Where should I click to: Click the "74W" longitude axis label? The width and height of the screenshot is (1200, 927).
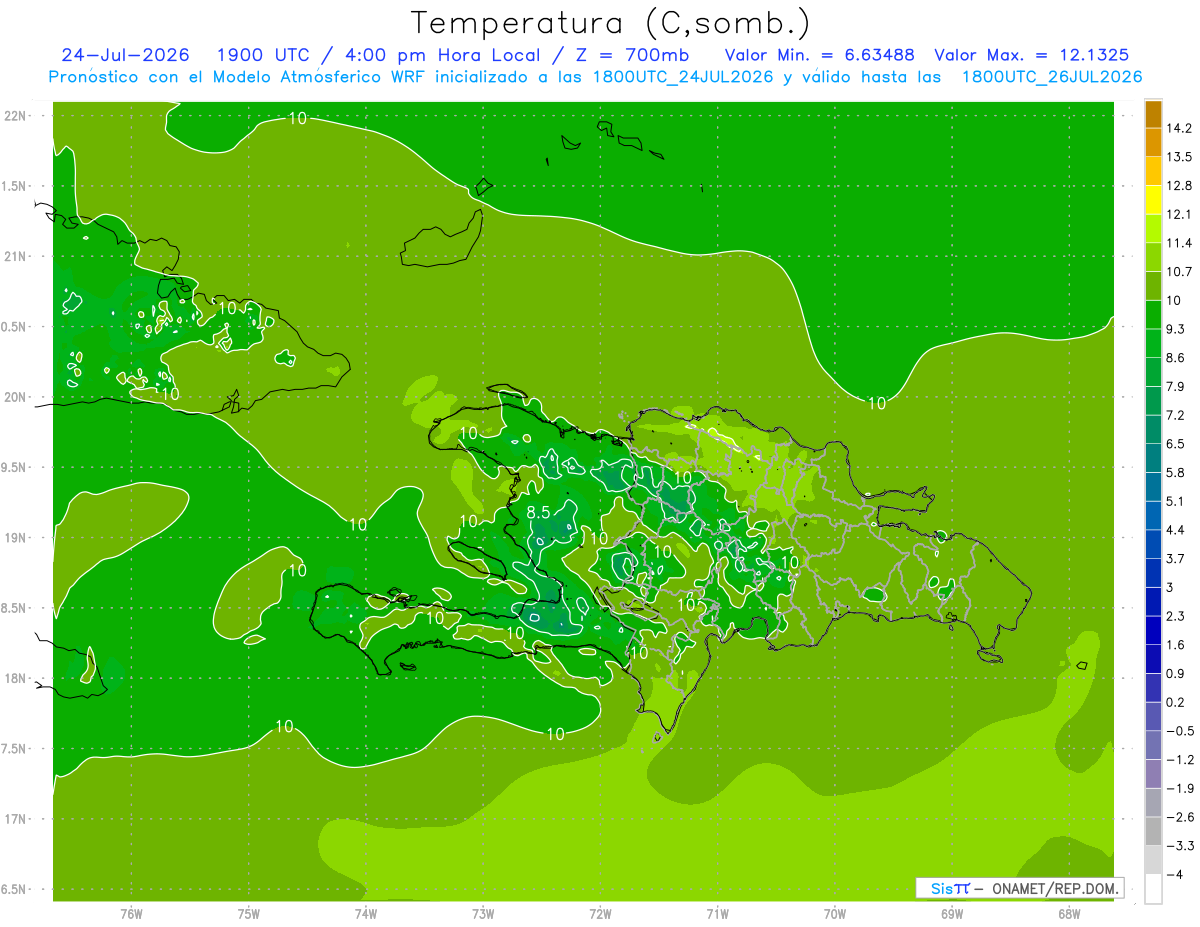click(x=366, y=915)
